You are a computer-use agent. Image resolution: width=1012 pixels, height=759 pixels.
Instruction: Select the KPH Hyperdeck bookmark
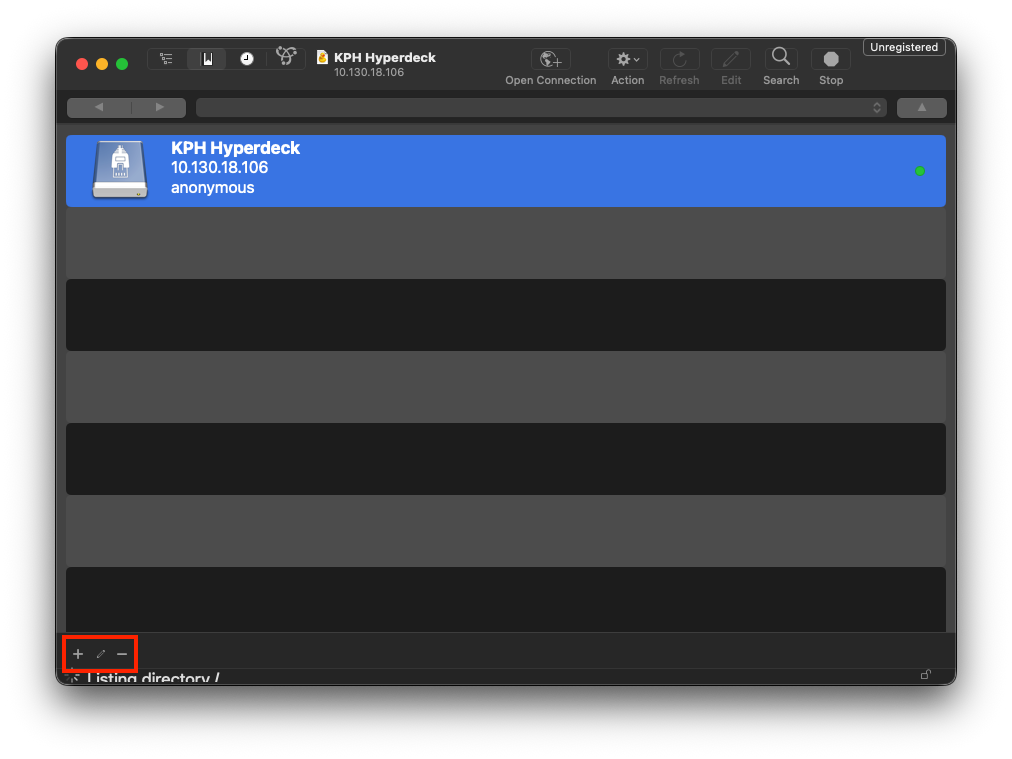pos(506,171)
